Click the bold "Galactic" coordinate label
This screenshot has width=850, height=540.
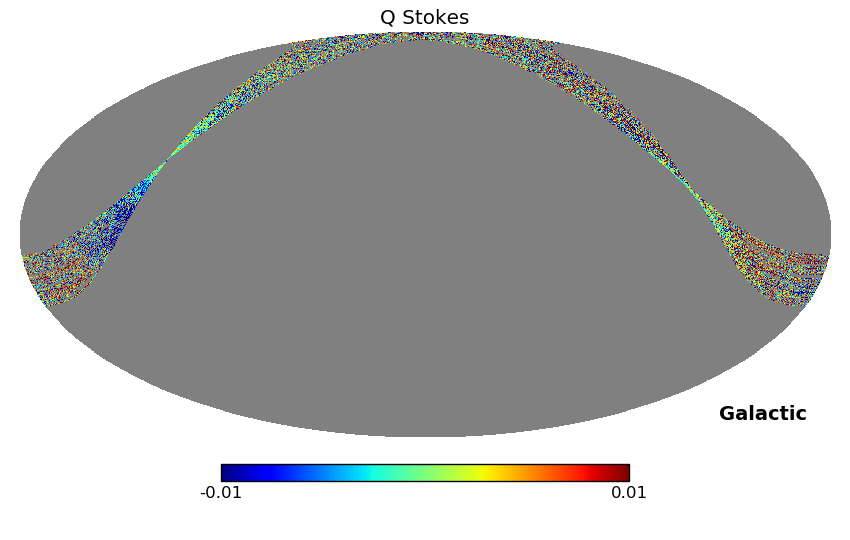762,414
